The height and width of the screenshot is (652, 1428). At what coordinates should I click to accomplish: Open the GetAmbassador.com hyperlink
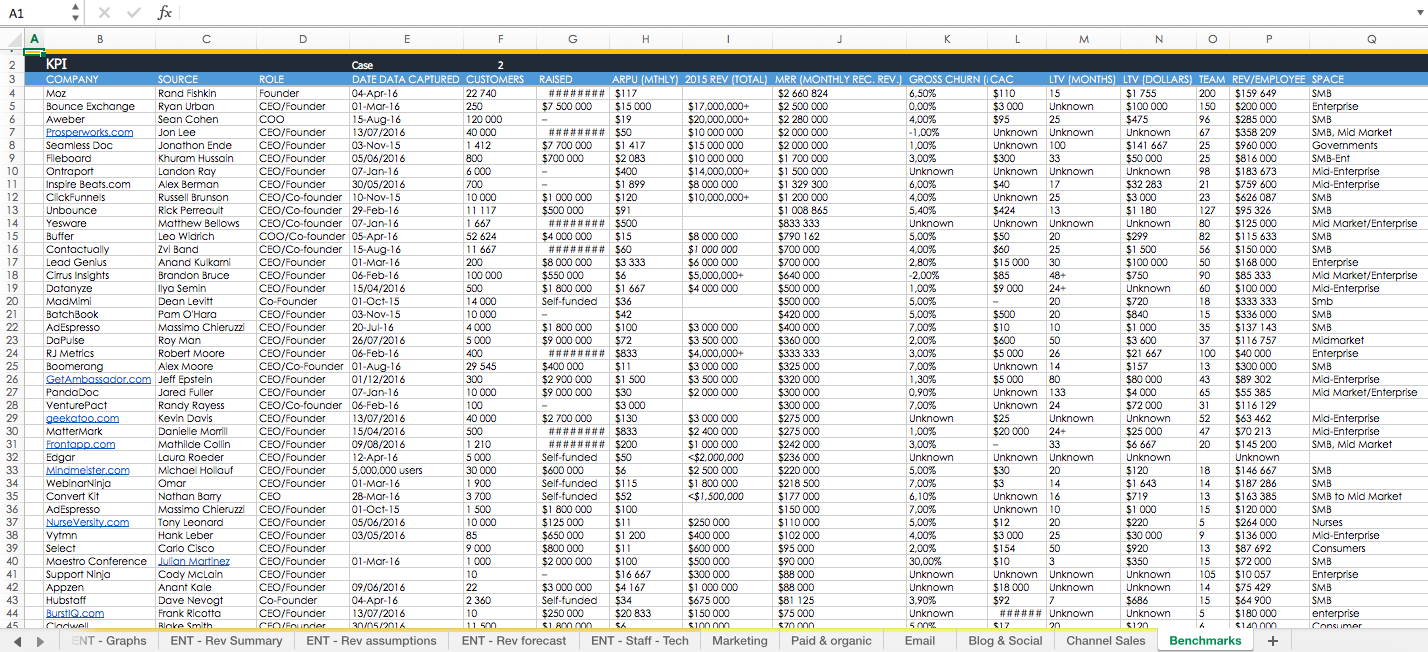click(x=98, y=379)
